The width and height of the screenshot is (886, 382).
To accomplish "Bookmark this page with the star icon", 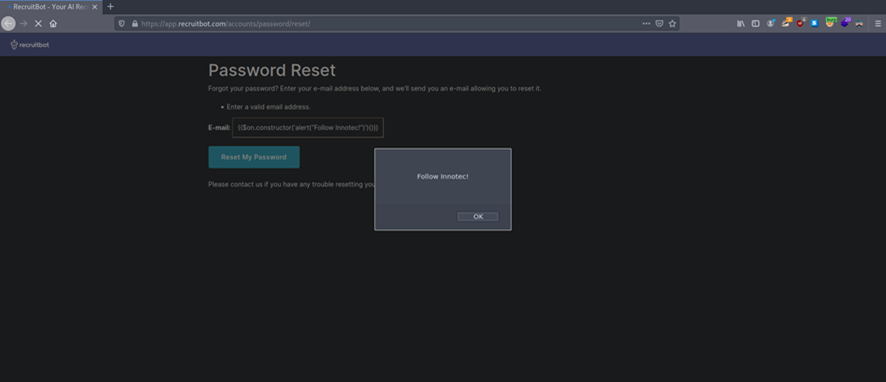I will (x=672, y=24).
